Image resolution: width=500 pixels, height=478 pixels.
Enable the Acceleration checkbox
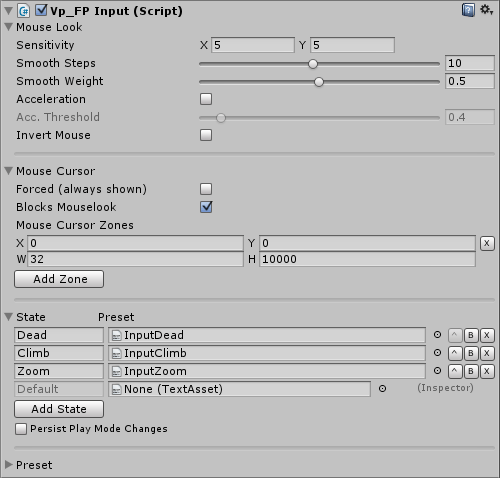[x=206, y=99]
